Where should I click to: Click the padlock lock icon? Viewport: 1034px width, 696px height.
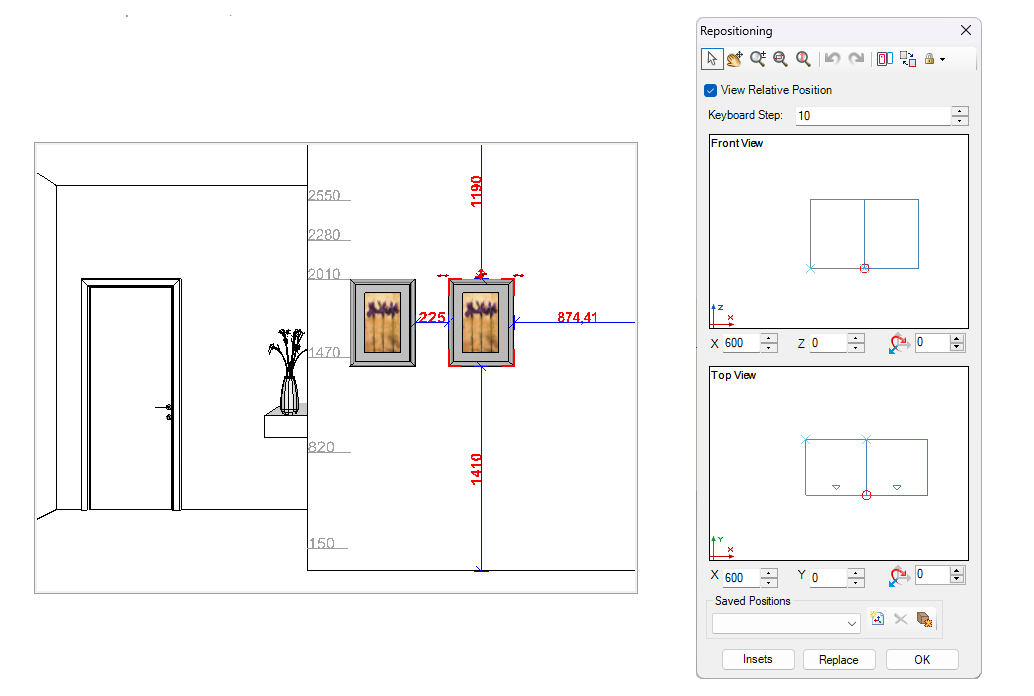click(929, 59)
